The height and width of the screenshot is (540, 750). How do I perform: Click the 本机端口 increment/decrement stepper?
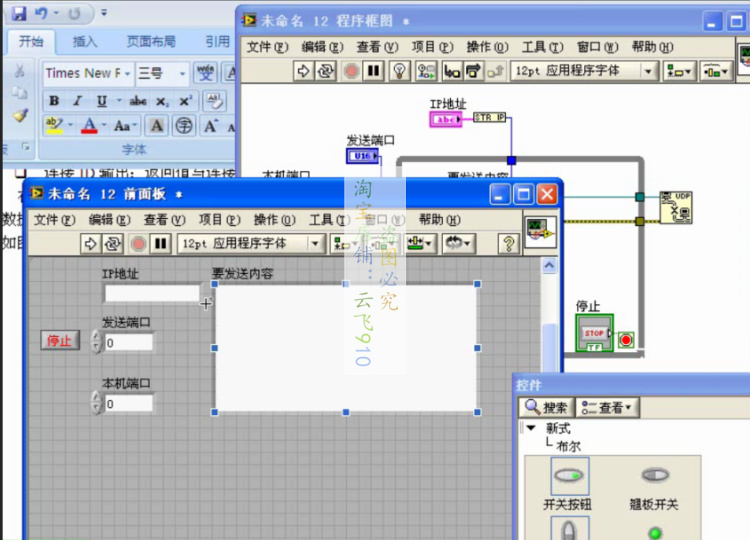(96, 404)
